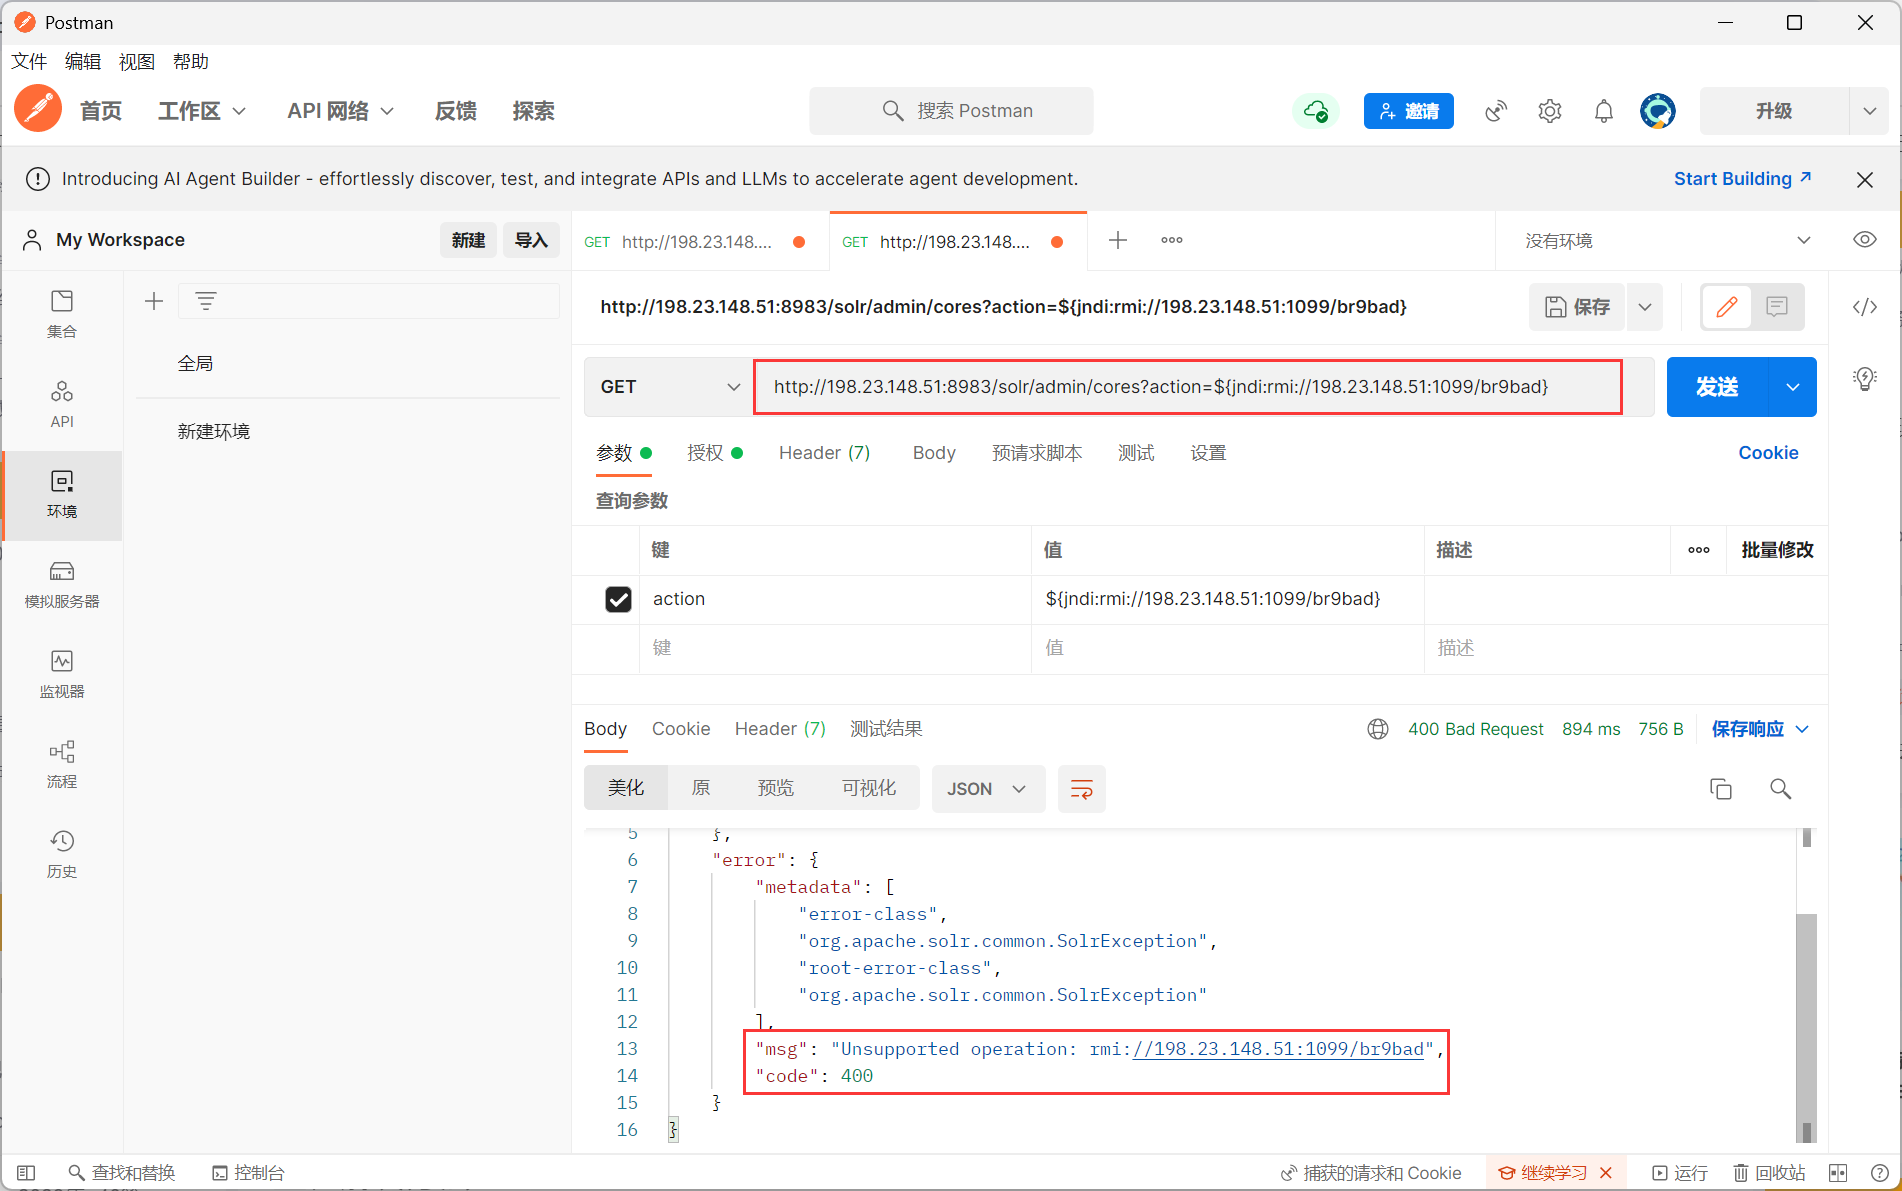
Task: Expand the 发送 send options arrow
Action: (x=1793, y=387)
